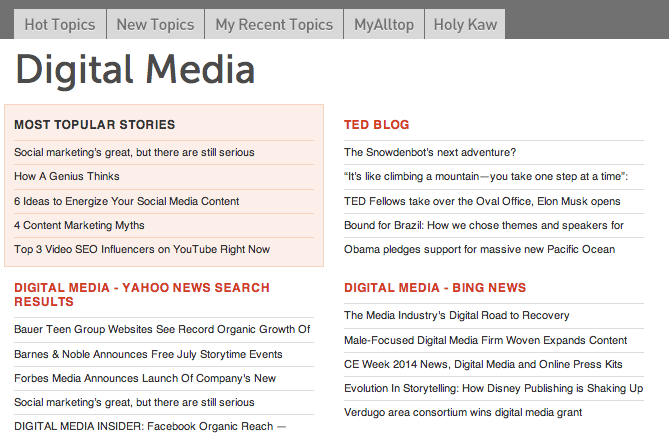The height and width of the screenshot is (446, 669).
Task: Read 'Forbes Media Announces Launch Of Company's New'
Action: click(145, 378)
